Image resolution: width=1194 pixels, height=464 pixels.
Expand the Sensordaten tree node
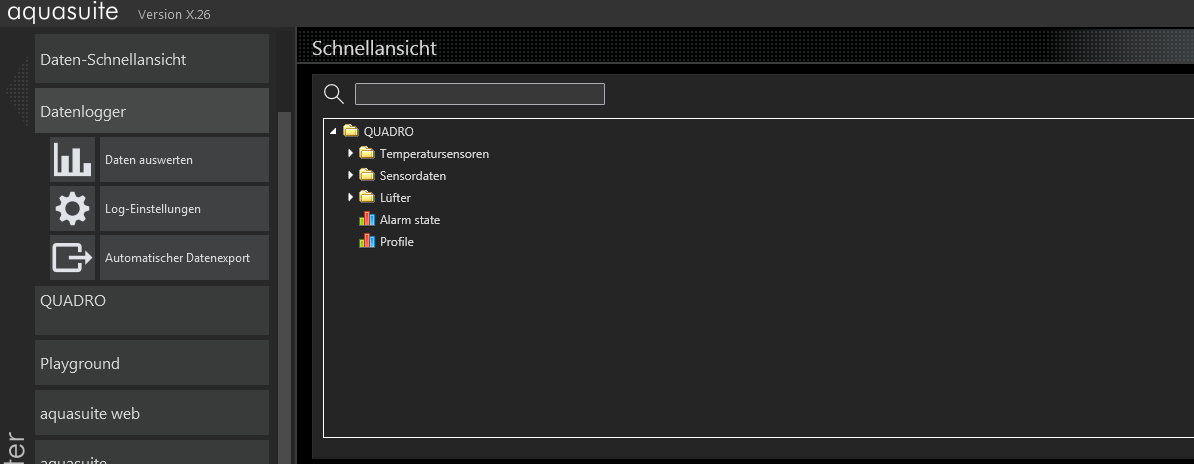(x=350, y=175)
